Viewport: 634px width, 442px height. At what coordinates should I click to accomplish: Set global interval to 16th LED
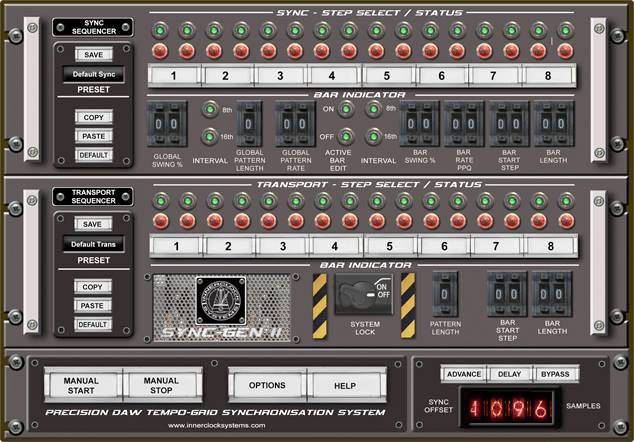click(x=210, y=137)
